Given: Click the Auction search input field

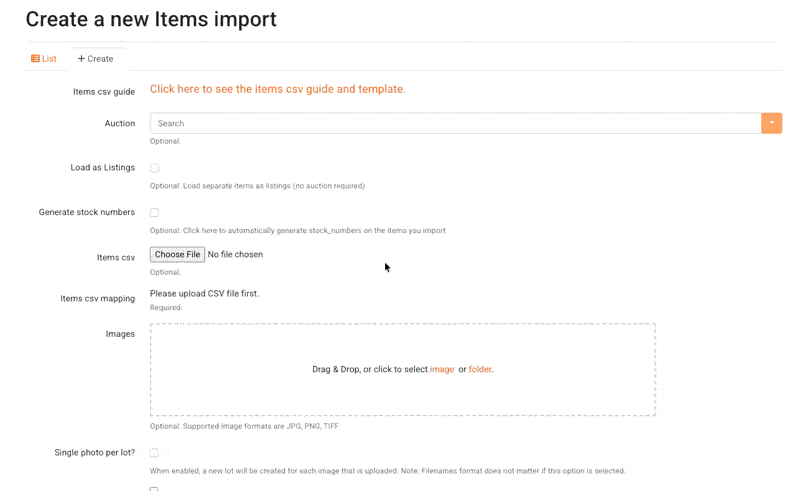Looking at the screenshot, I should 455,123.
